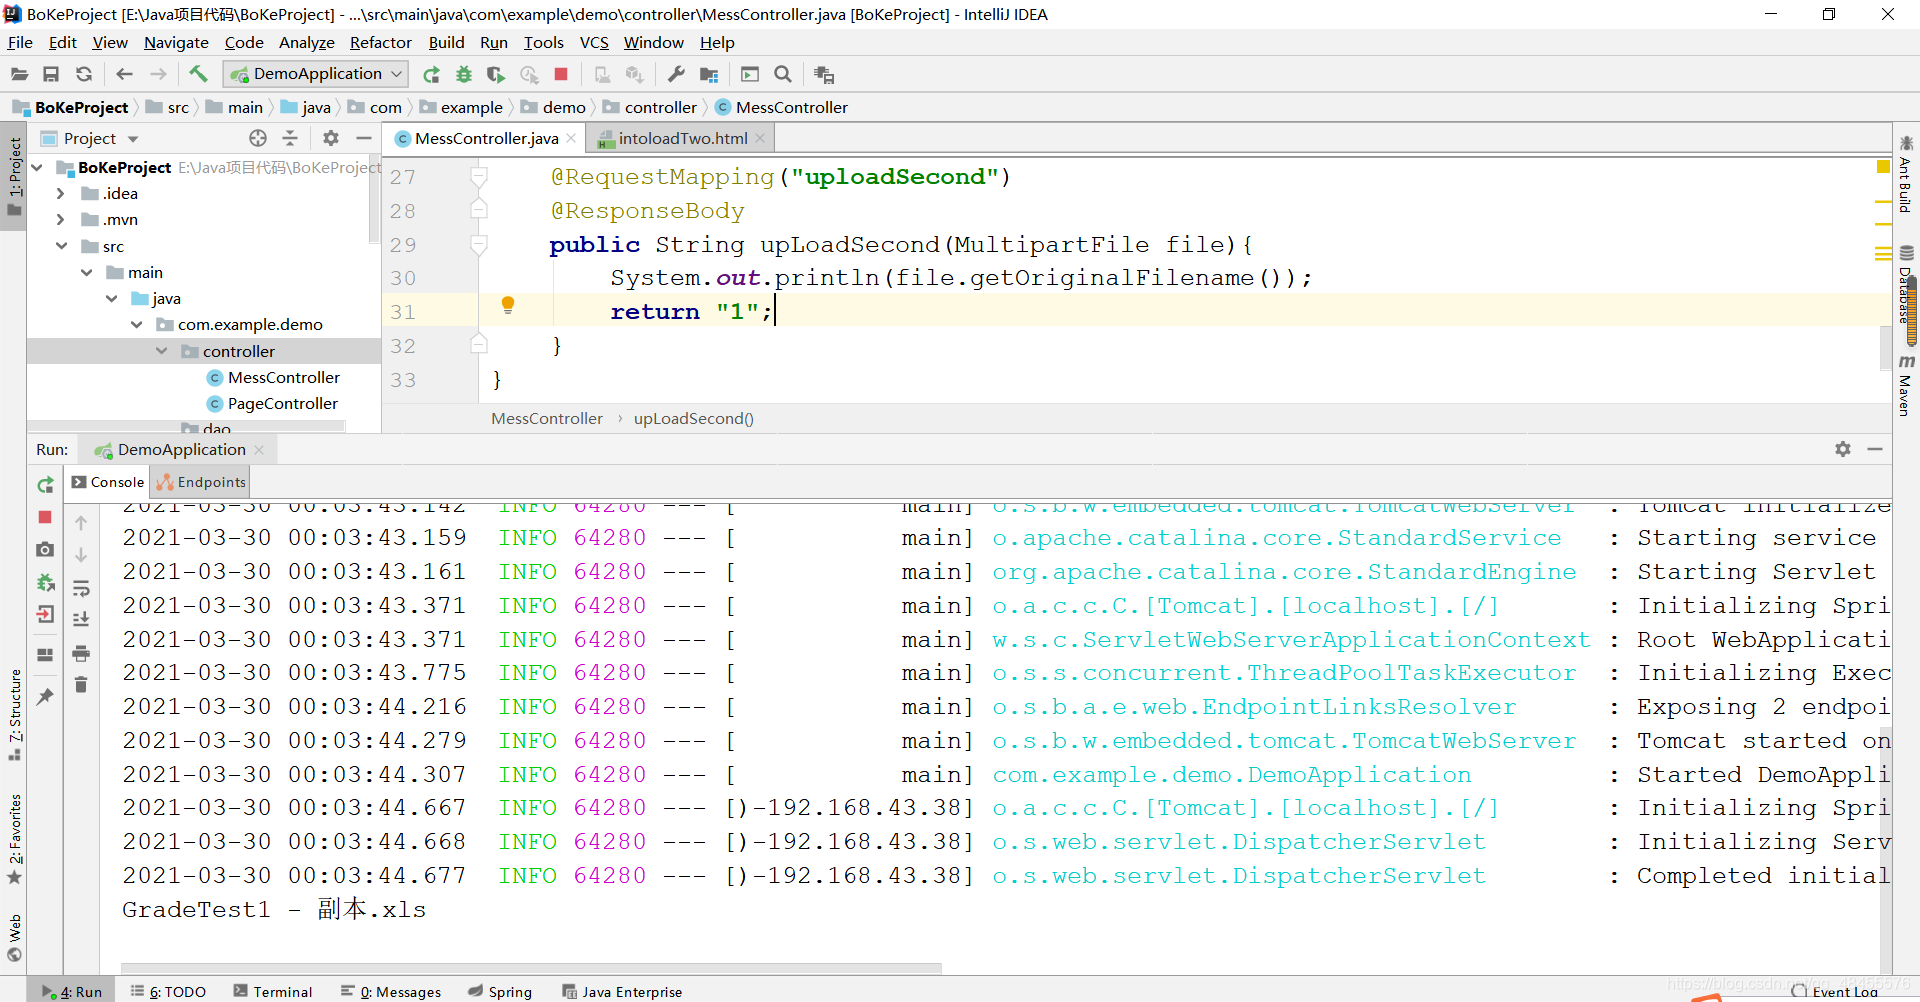The image size is (1920, 1002).
Task: Rerun DemoApplication from main toolbar
Action: pos(431,74)
